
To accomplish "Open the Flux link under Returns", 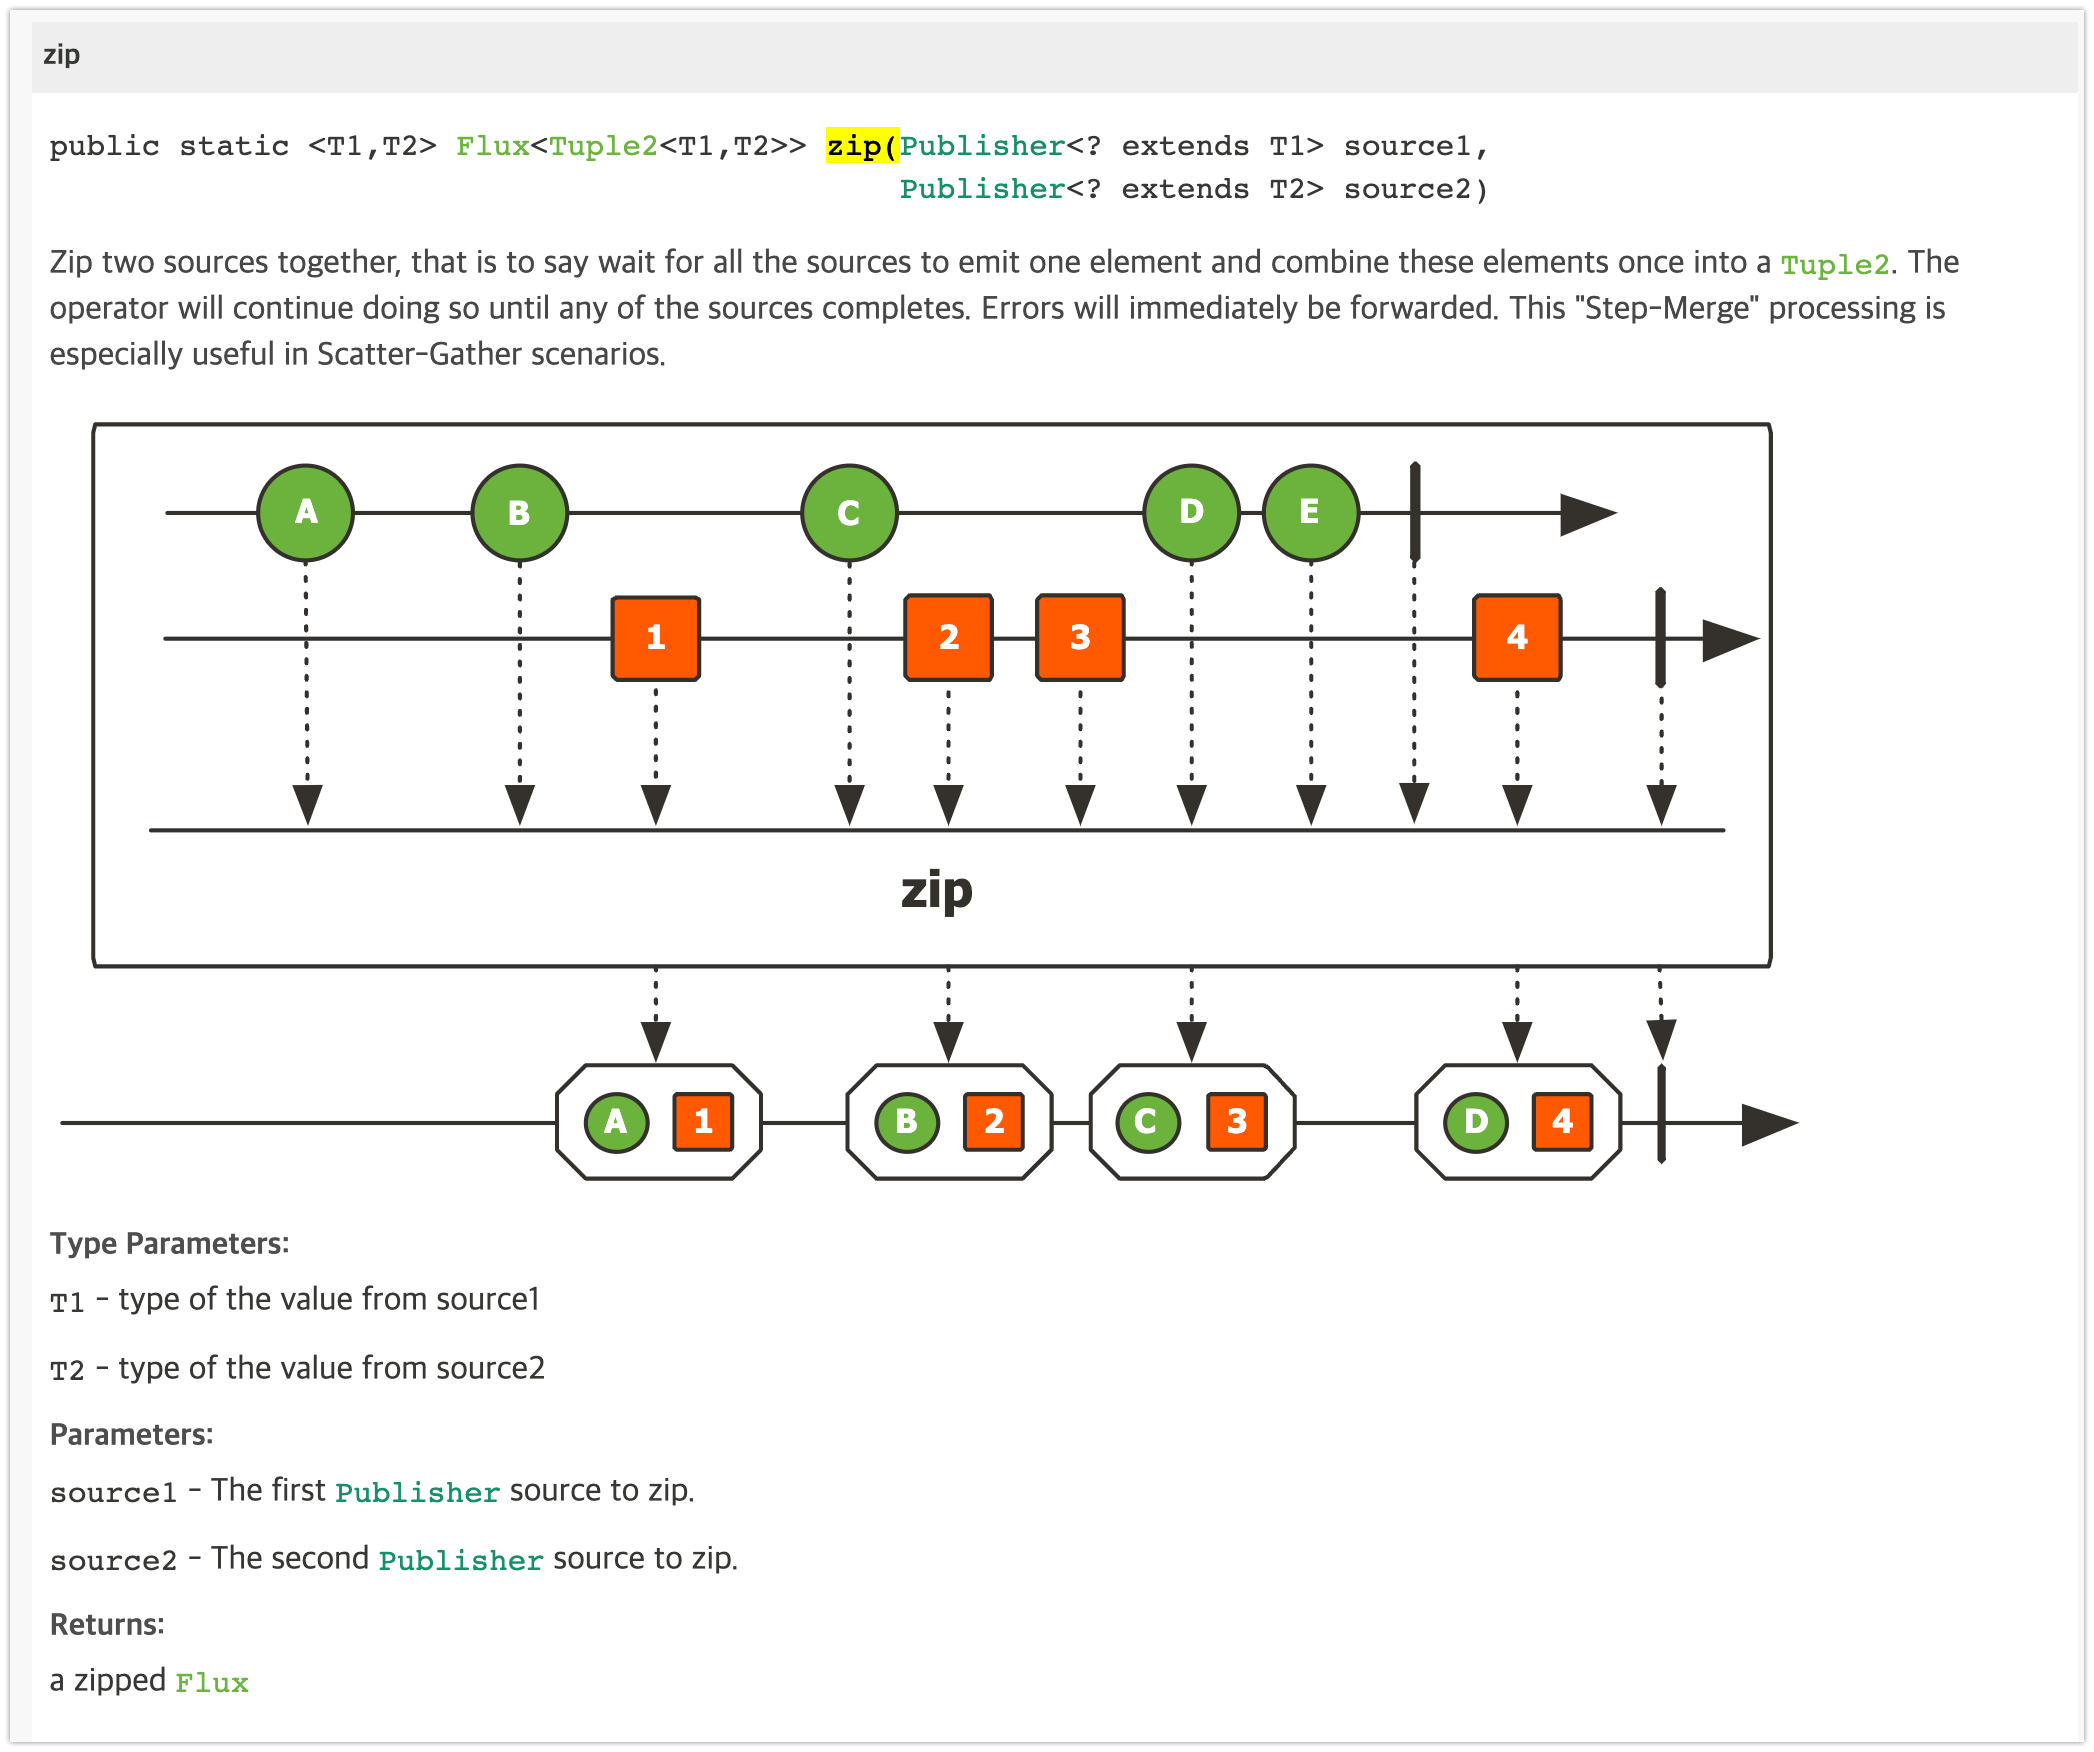I will tap(211, 1683).
